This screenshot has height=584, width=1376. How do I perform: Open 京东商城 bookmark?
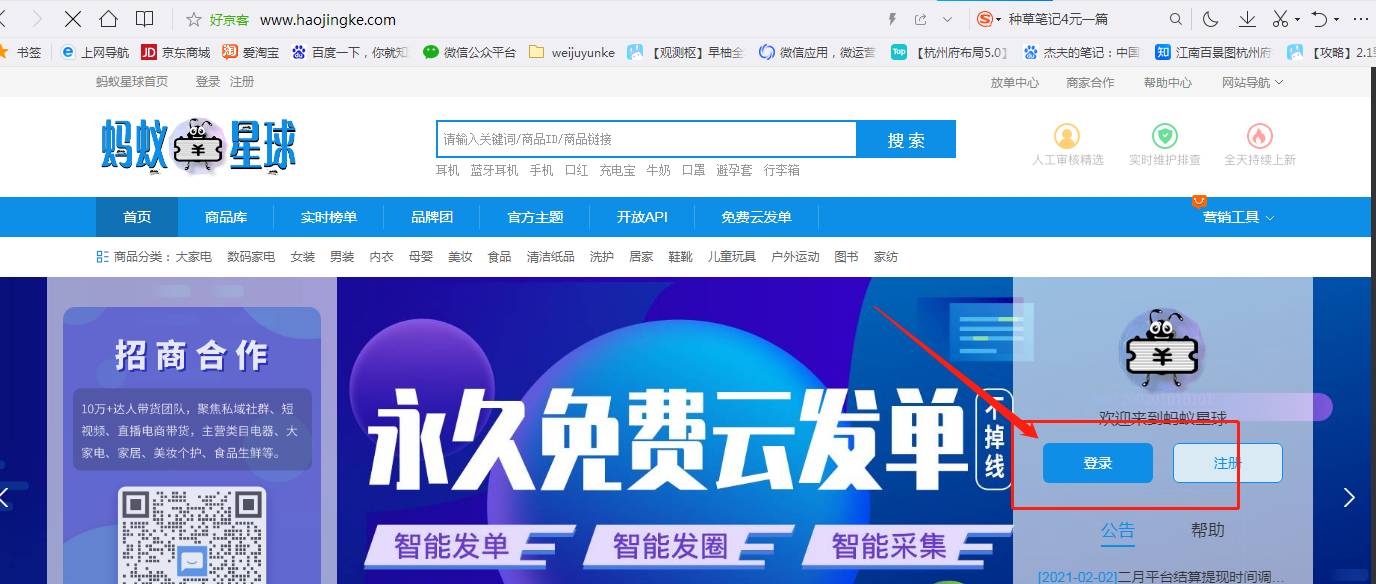[176, 52]
